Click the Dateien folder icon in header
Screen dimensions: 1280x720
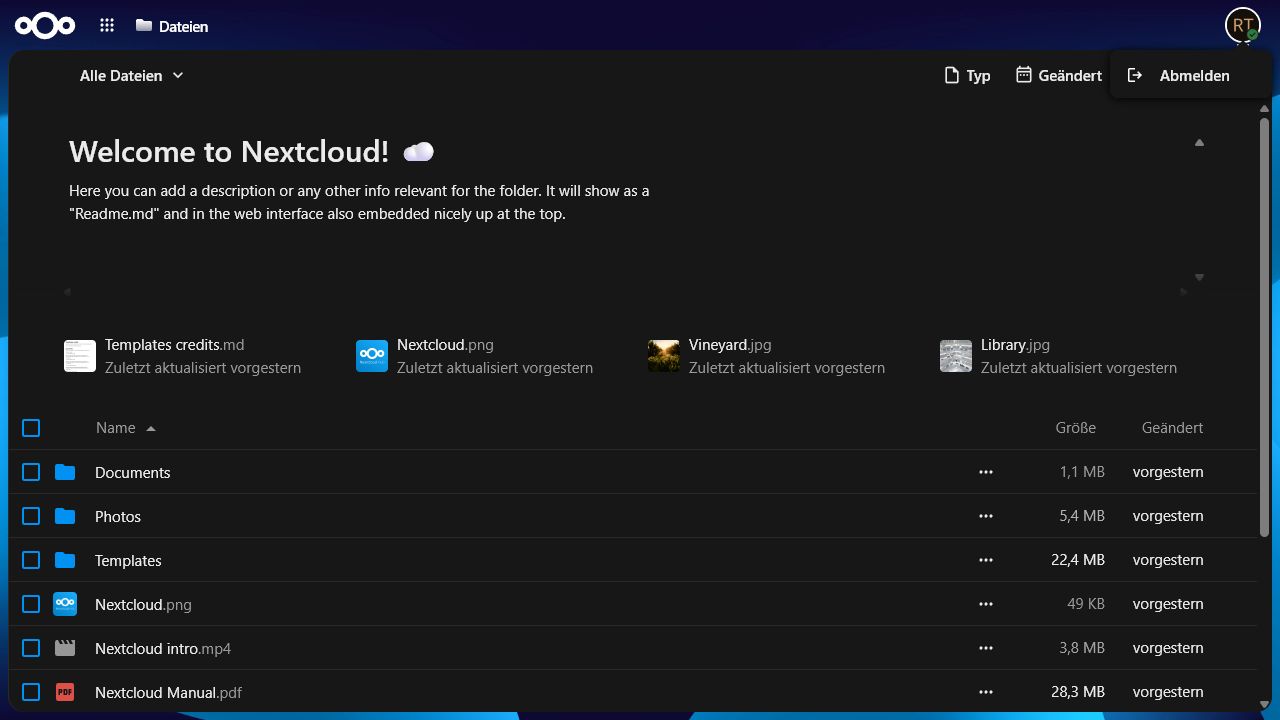(144, 26)
